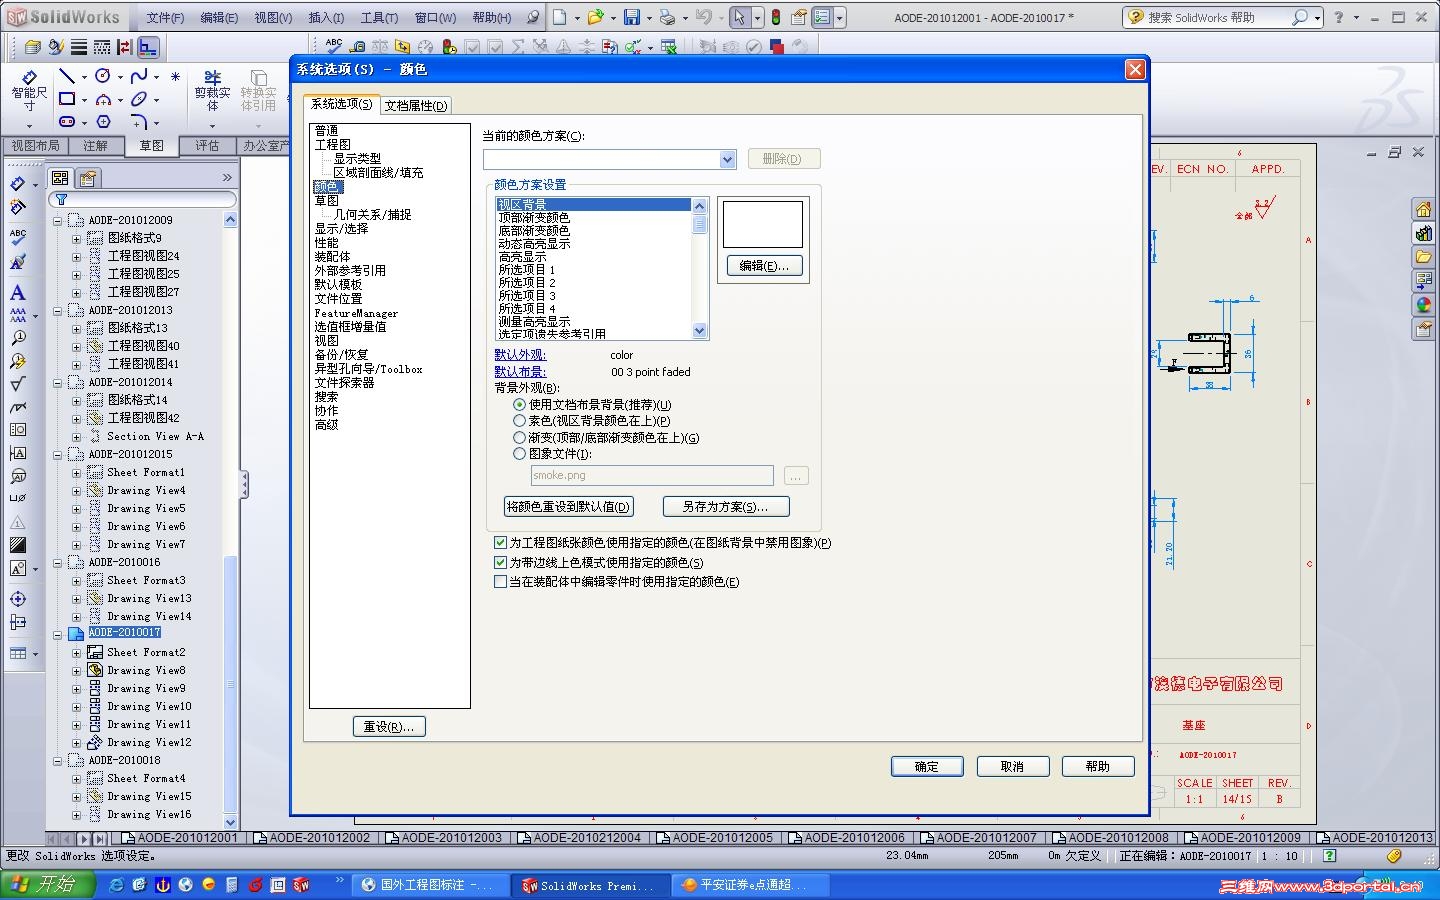
Task: Click the Trim Entities (剪裁实体) tool
Action: [212, 91]
